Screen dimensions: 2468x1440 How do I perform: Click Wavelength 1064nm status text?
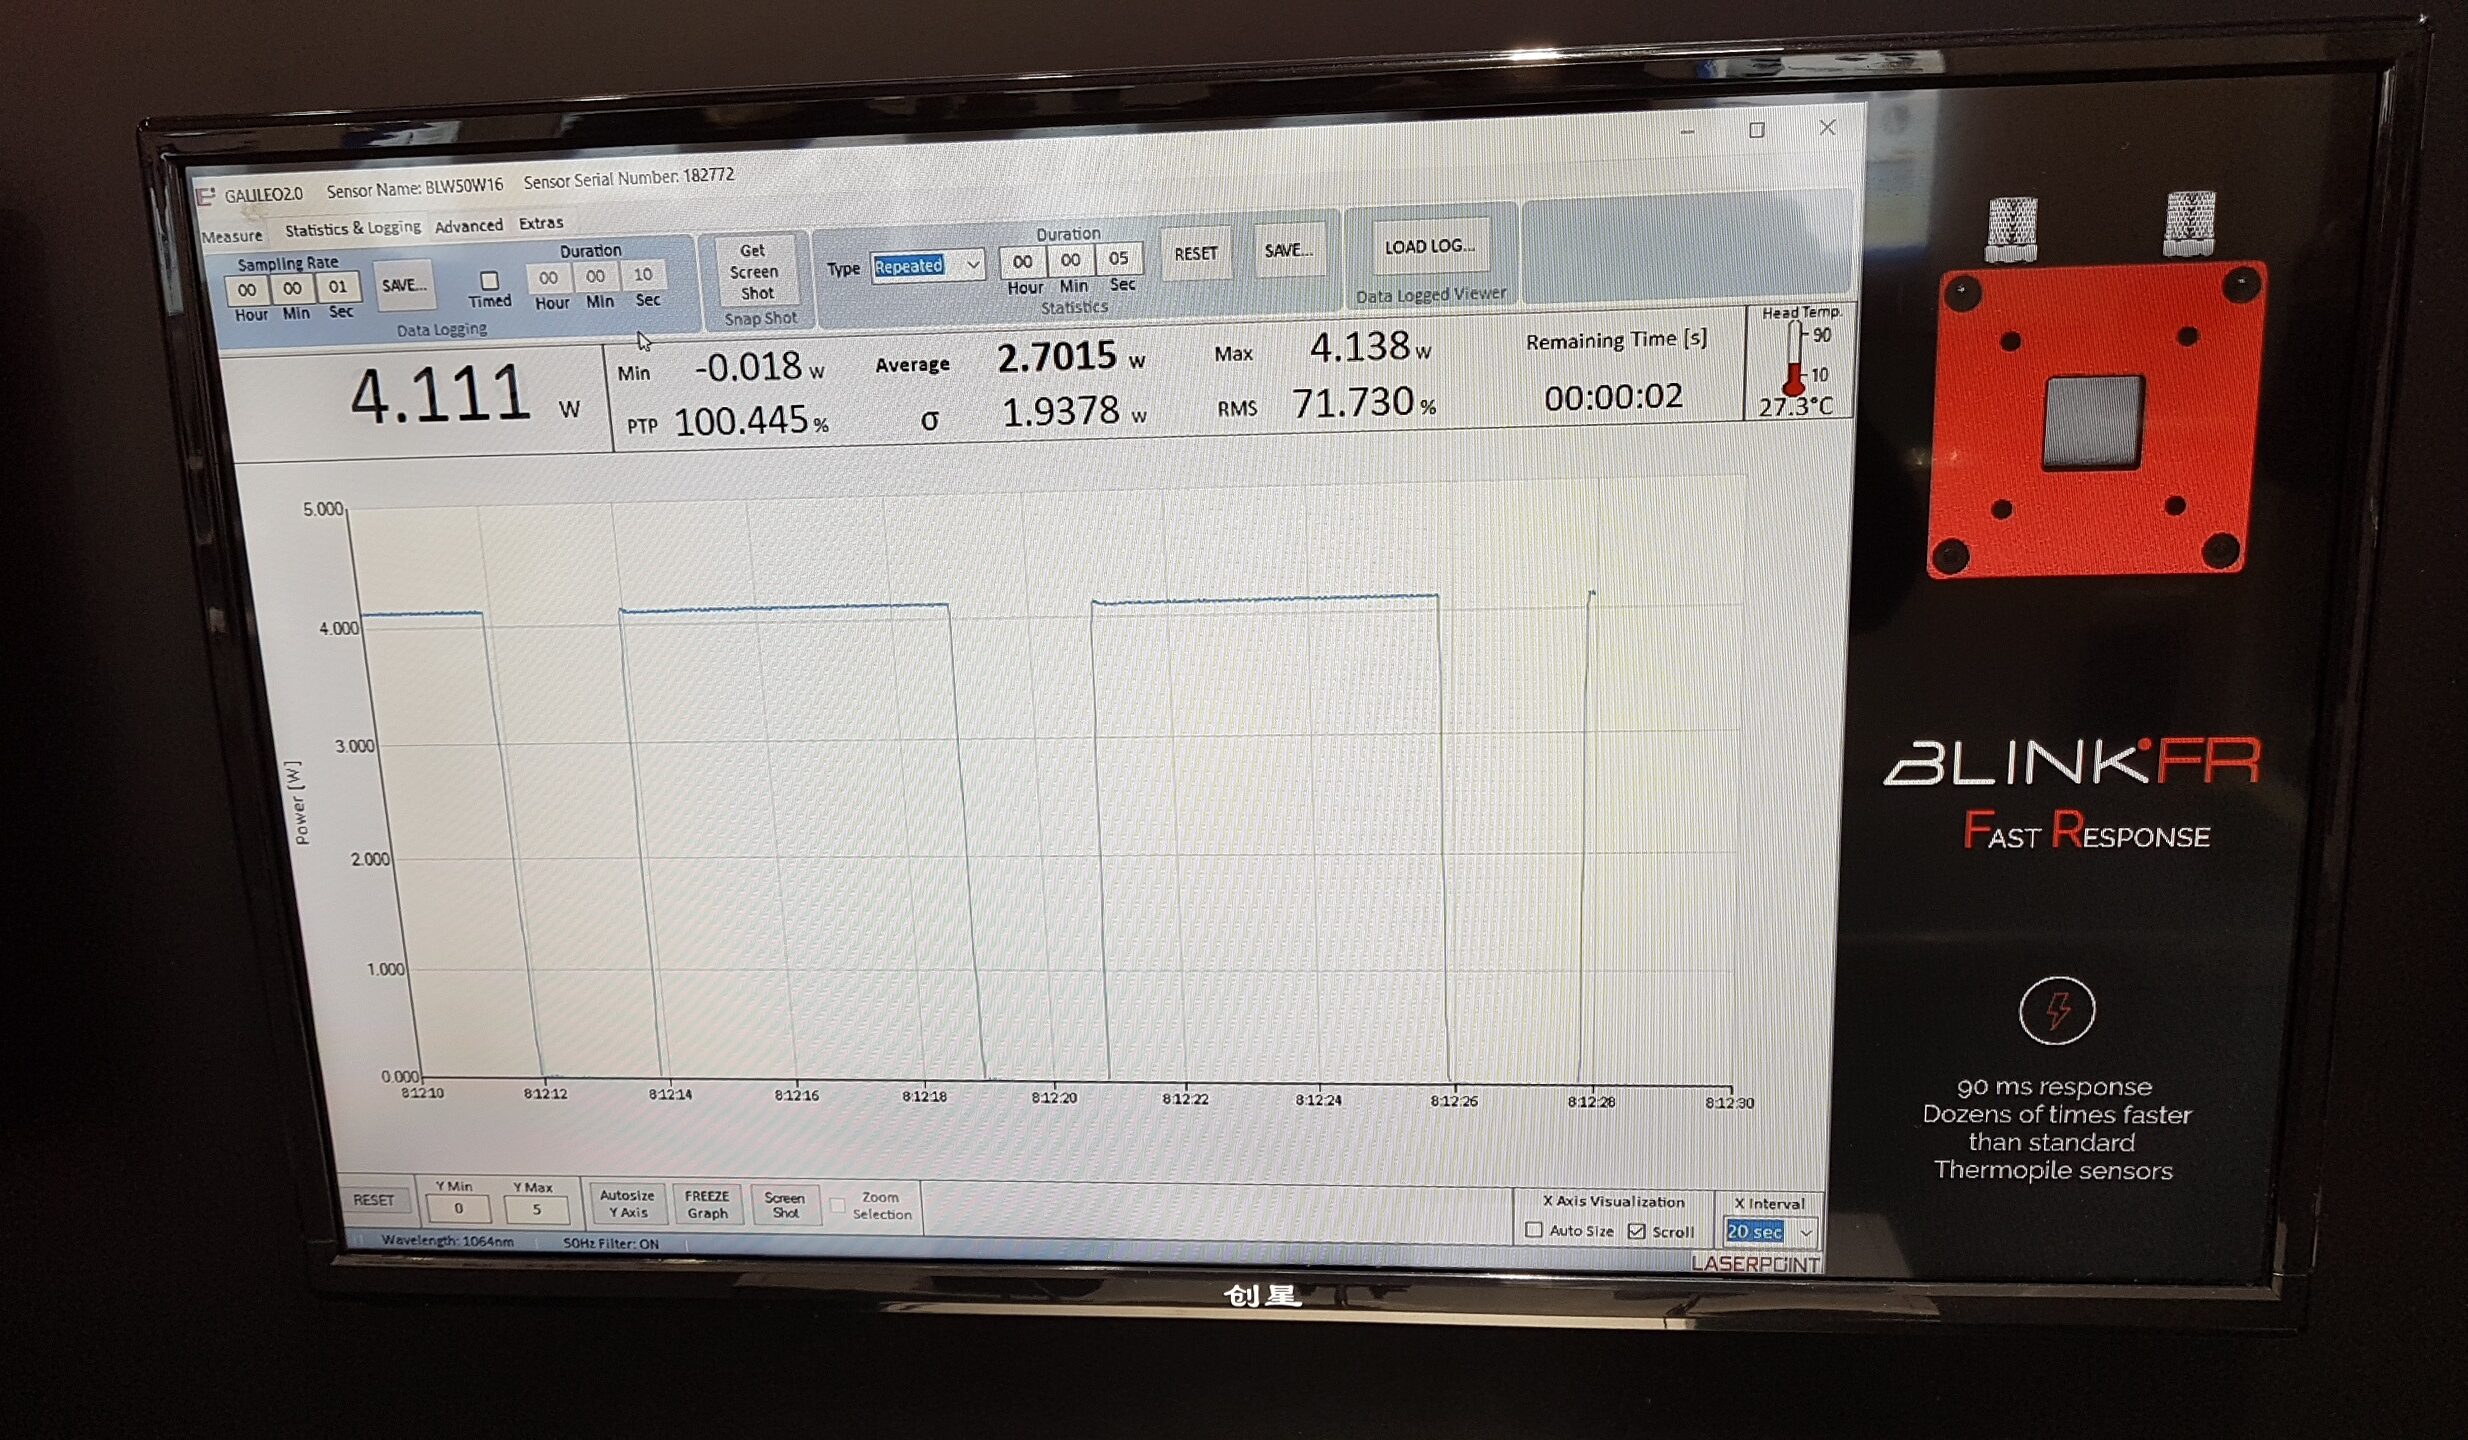point(447,1241)
